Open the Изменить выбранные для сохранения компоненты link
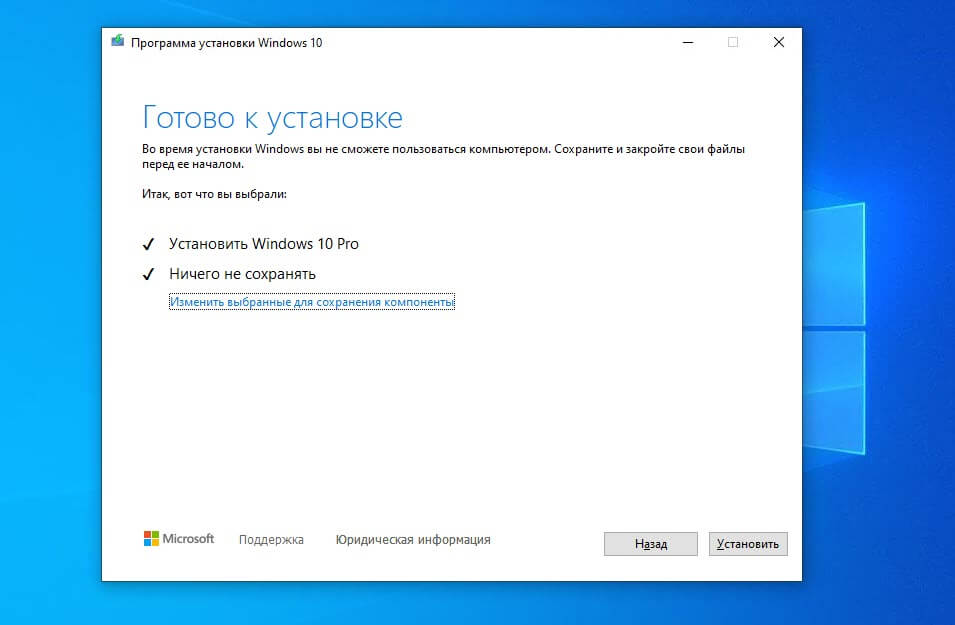Image resolution: width=955 pixels, height=625 pixels. (312, 302)
